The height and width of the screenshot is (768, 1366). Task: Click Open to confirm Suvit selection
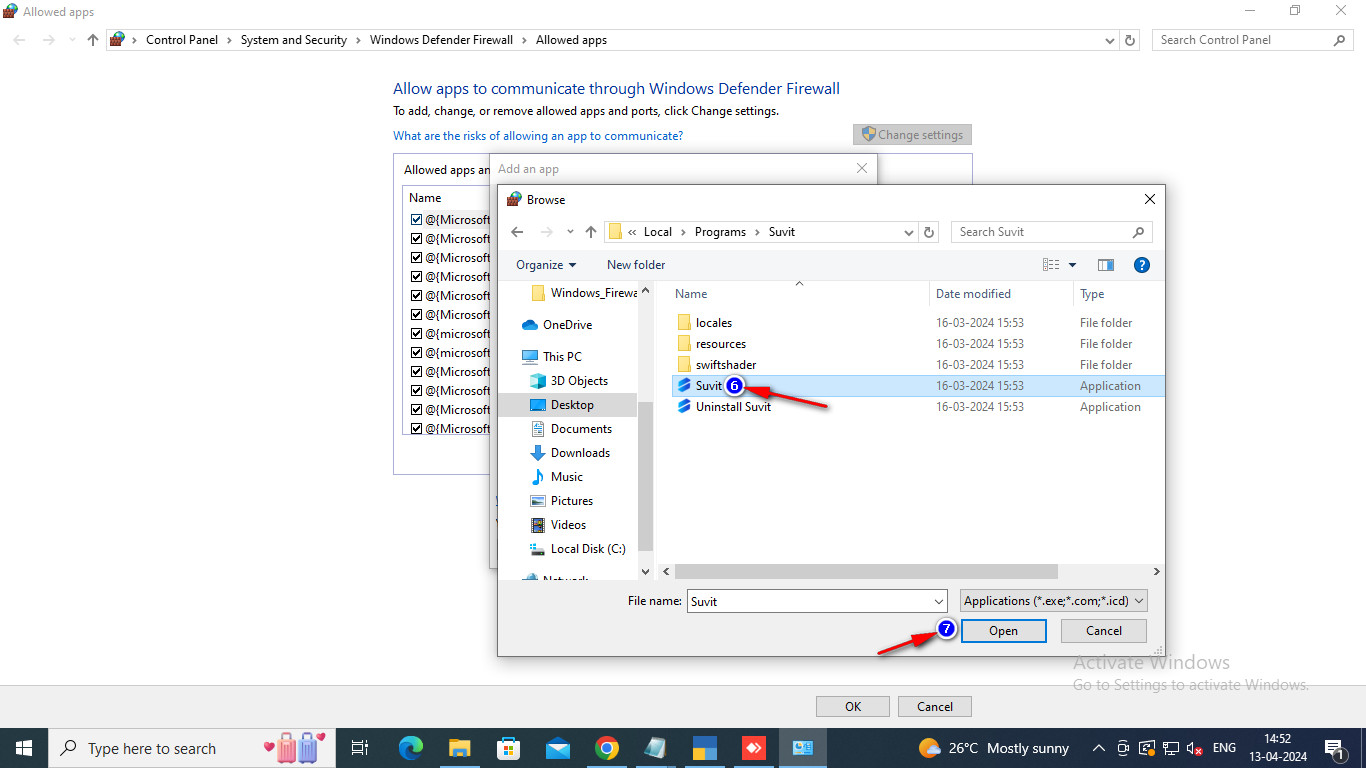(1003, 631)
